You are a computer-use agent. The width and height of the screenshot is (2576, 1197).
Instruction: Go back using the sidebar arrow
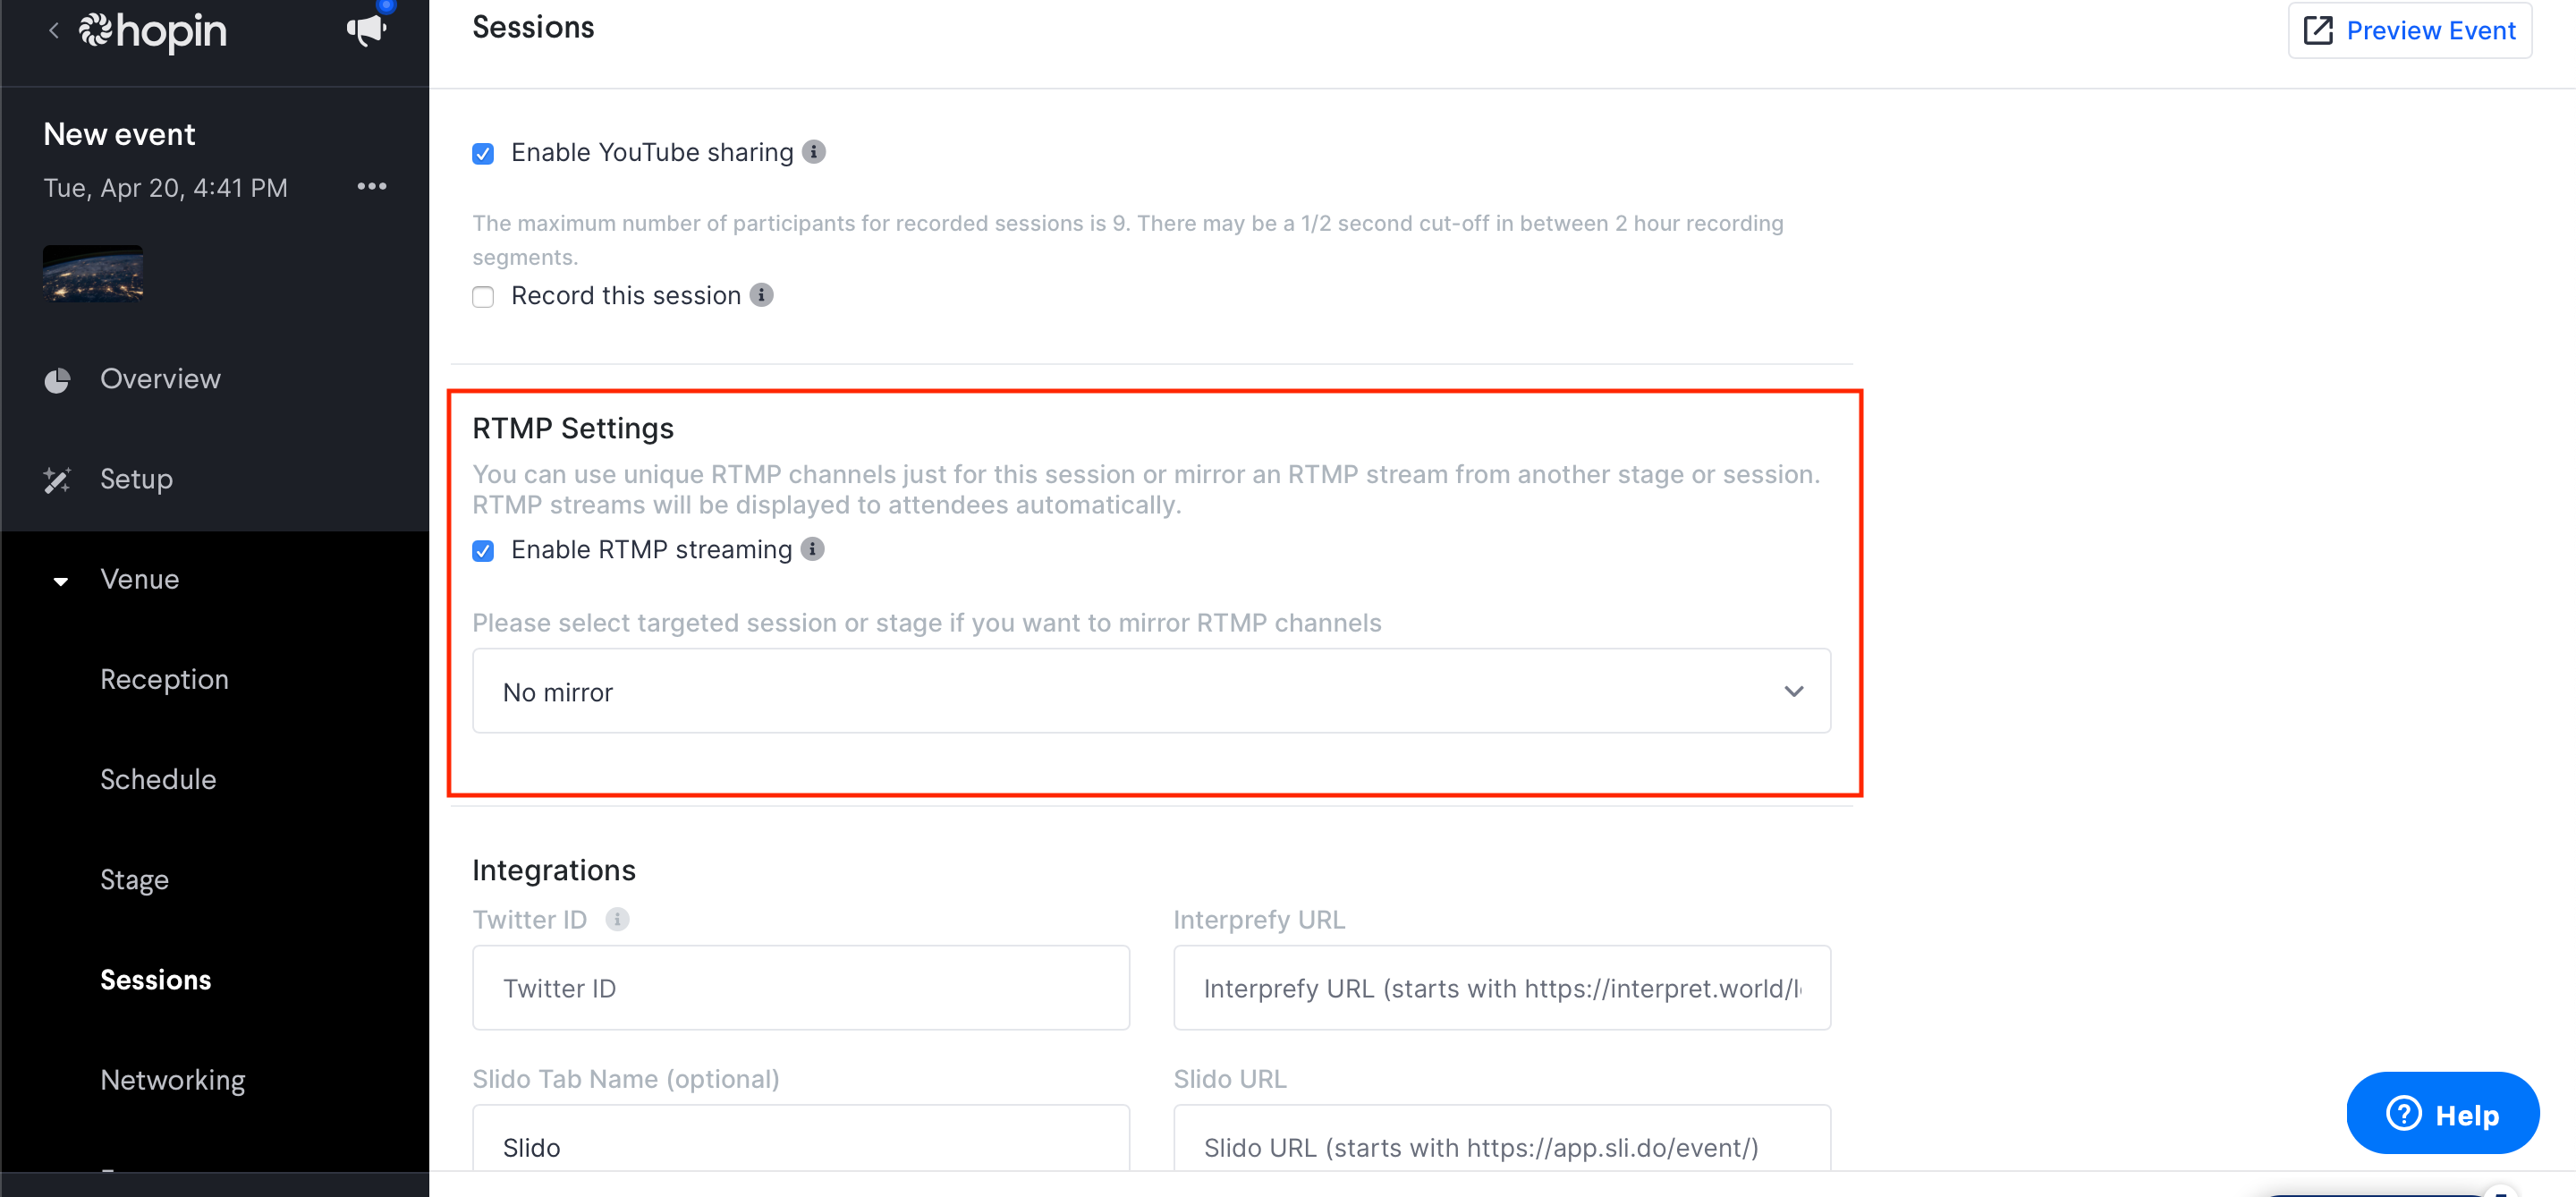tap(54, 31)
